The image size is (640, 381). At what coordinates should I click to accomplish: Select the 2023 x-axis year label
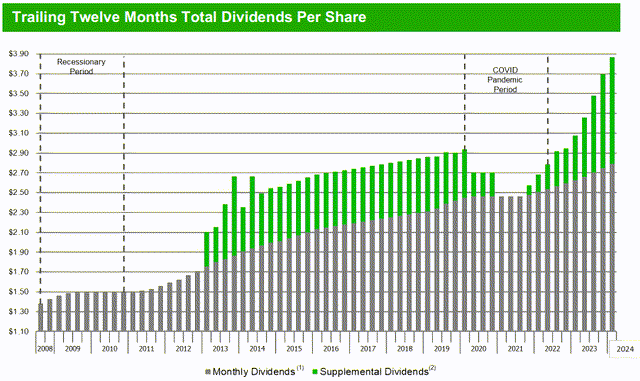589,349
